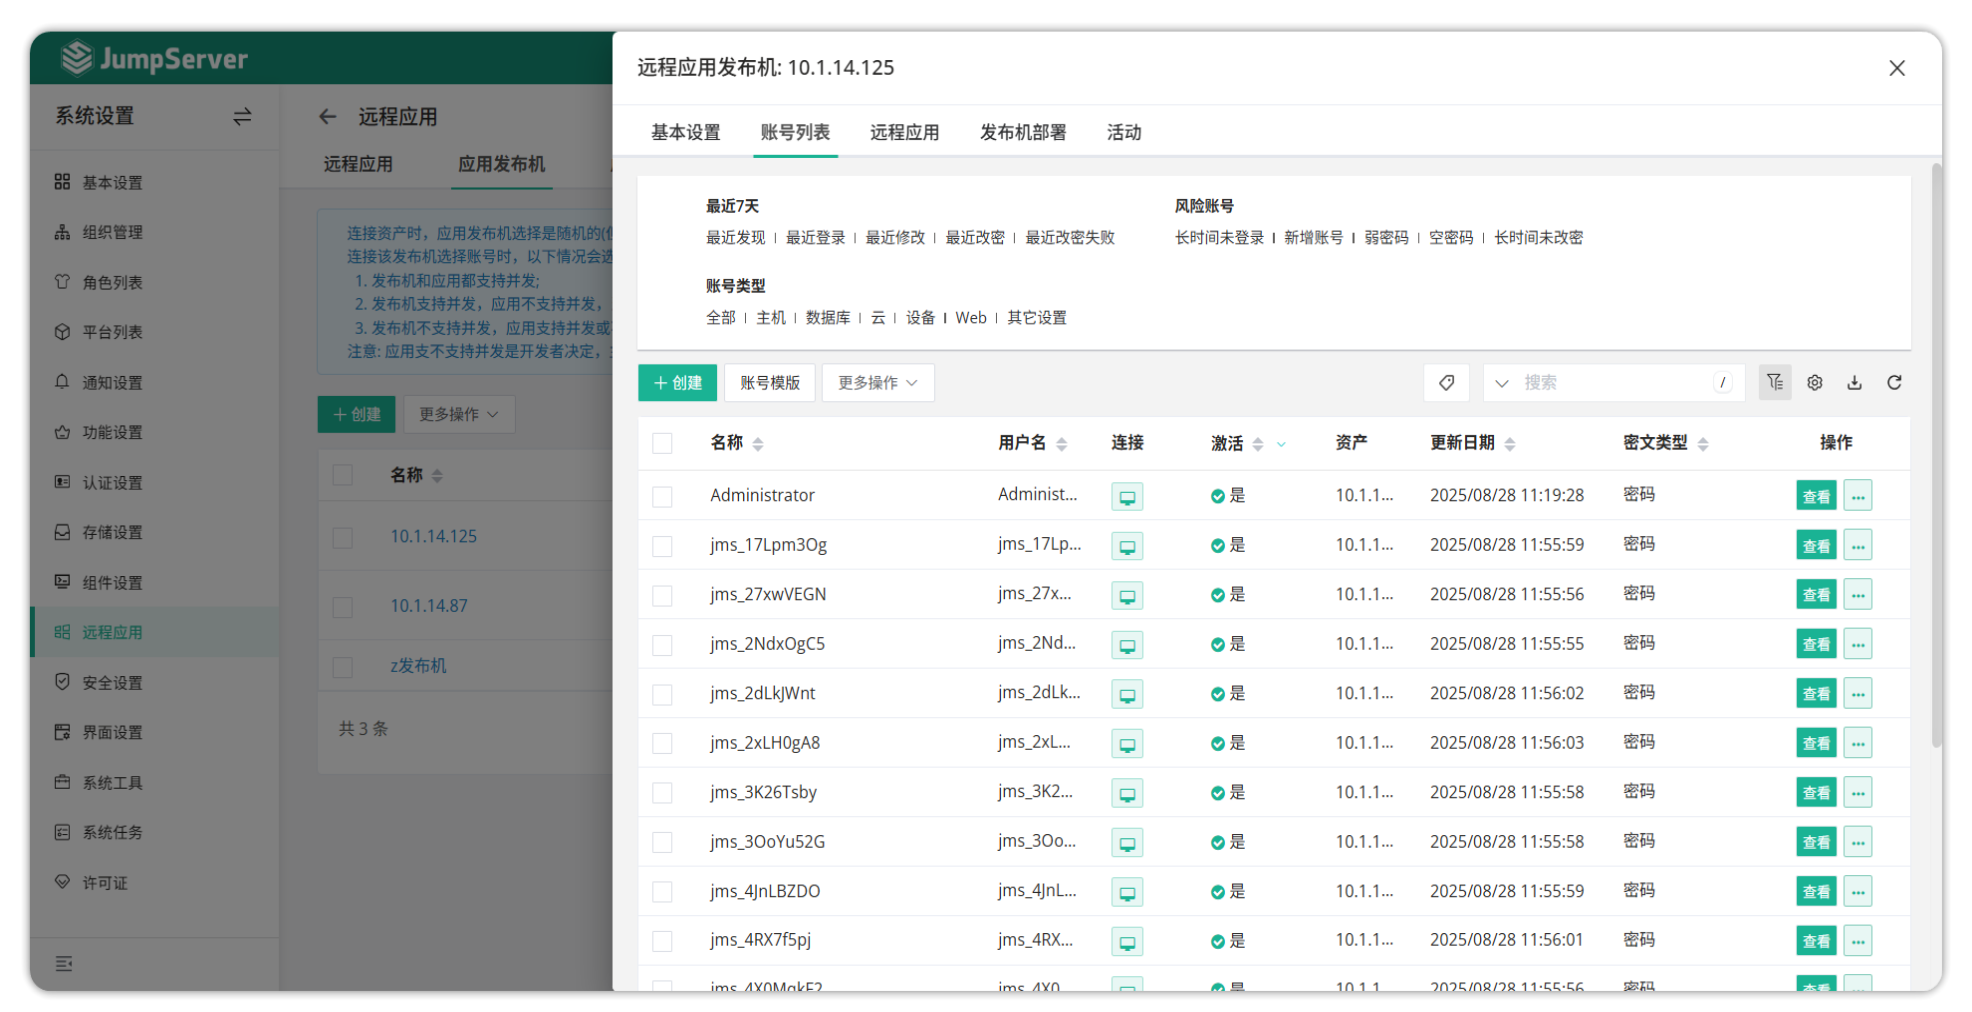This screenshot has height=1012, width=1972.
Task: Click connect icon for Administrator account
Action: pyautogui.click(x=1127, y=496)
